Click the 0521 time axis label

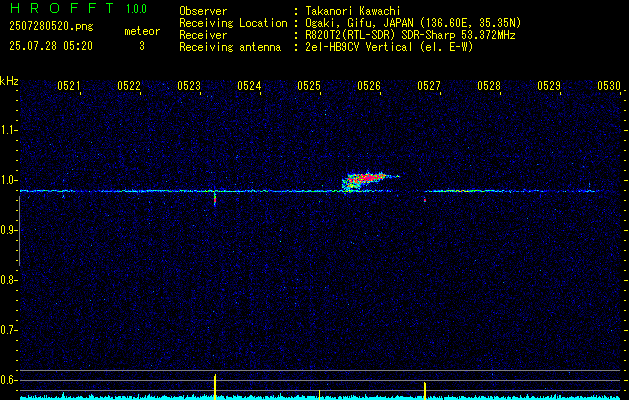69,85
